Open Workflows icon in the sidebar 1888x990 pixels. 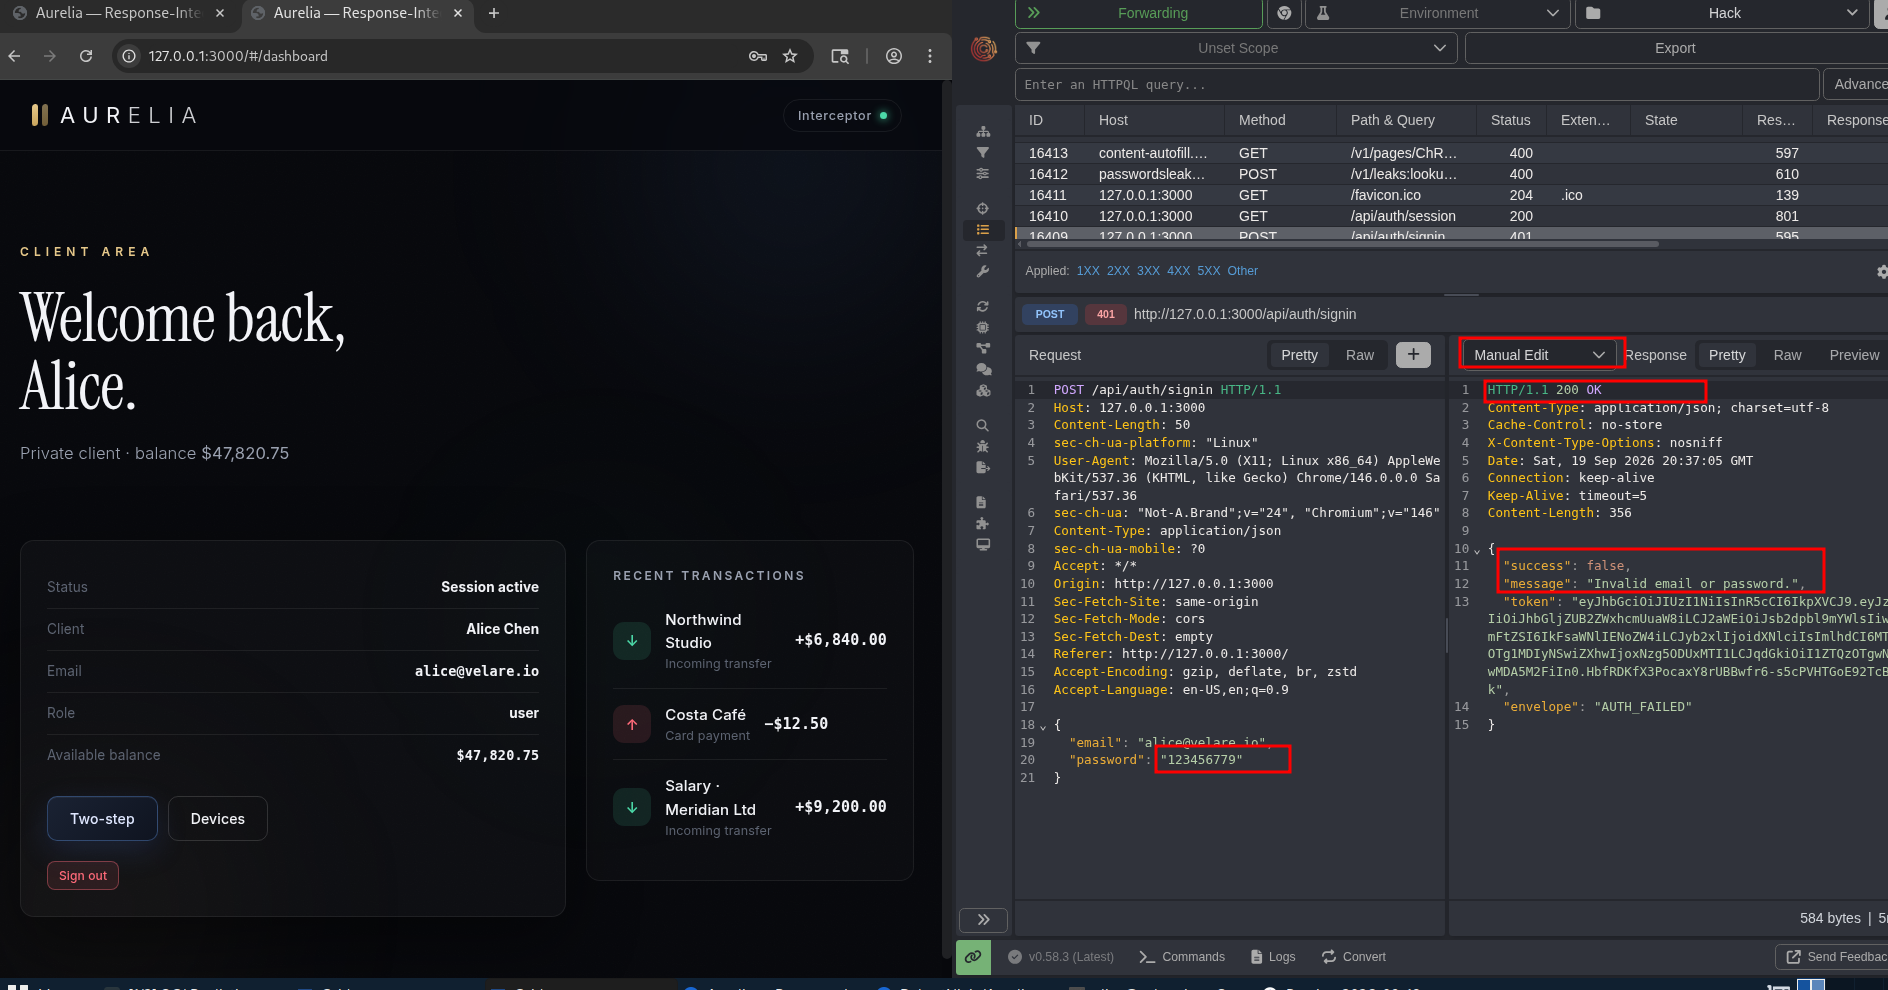pyautogui.click(x=983, y=348)
